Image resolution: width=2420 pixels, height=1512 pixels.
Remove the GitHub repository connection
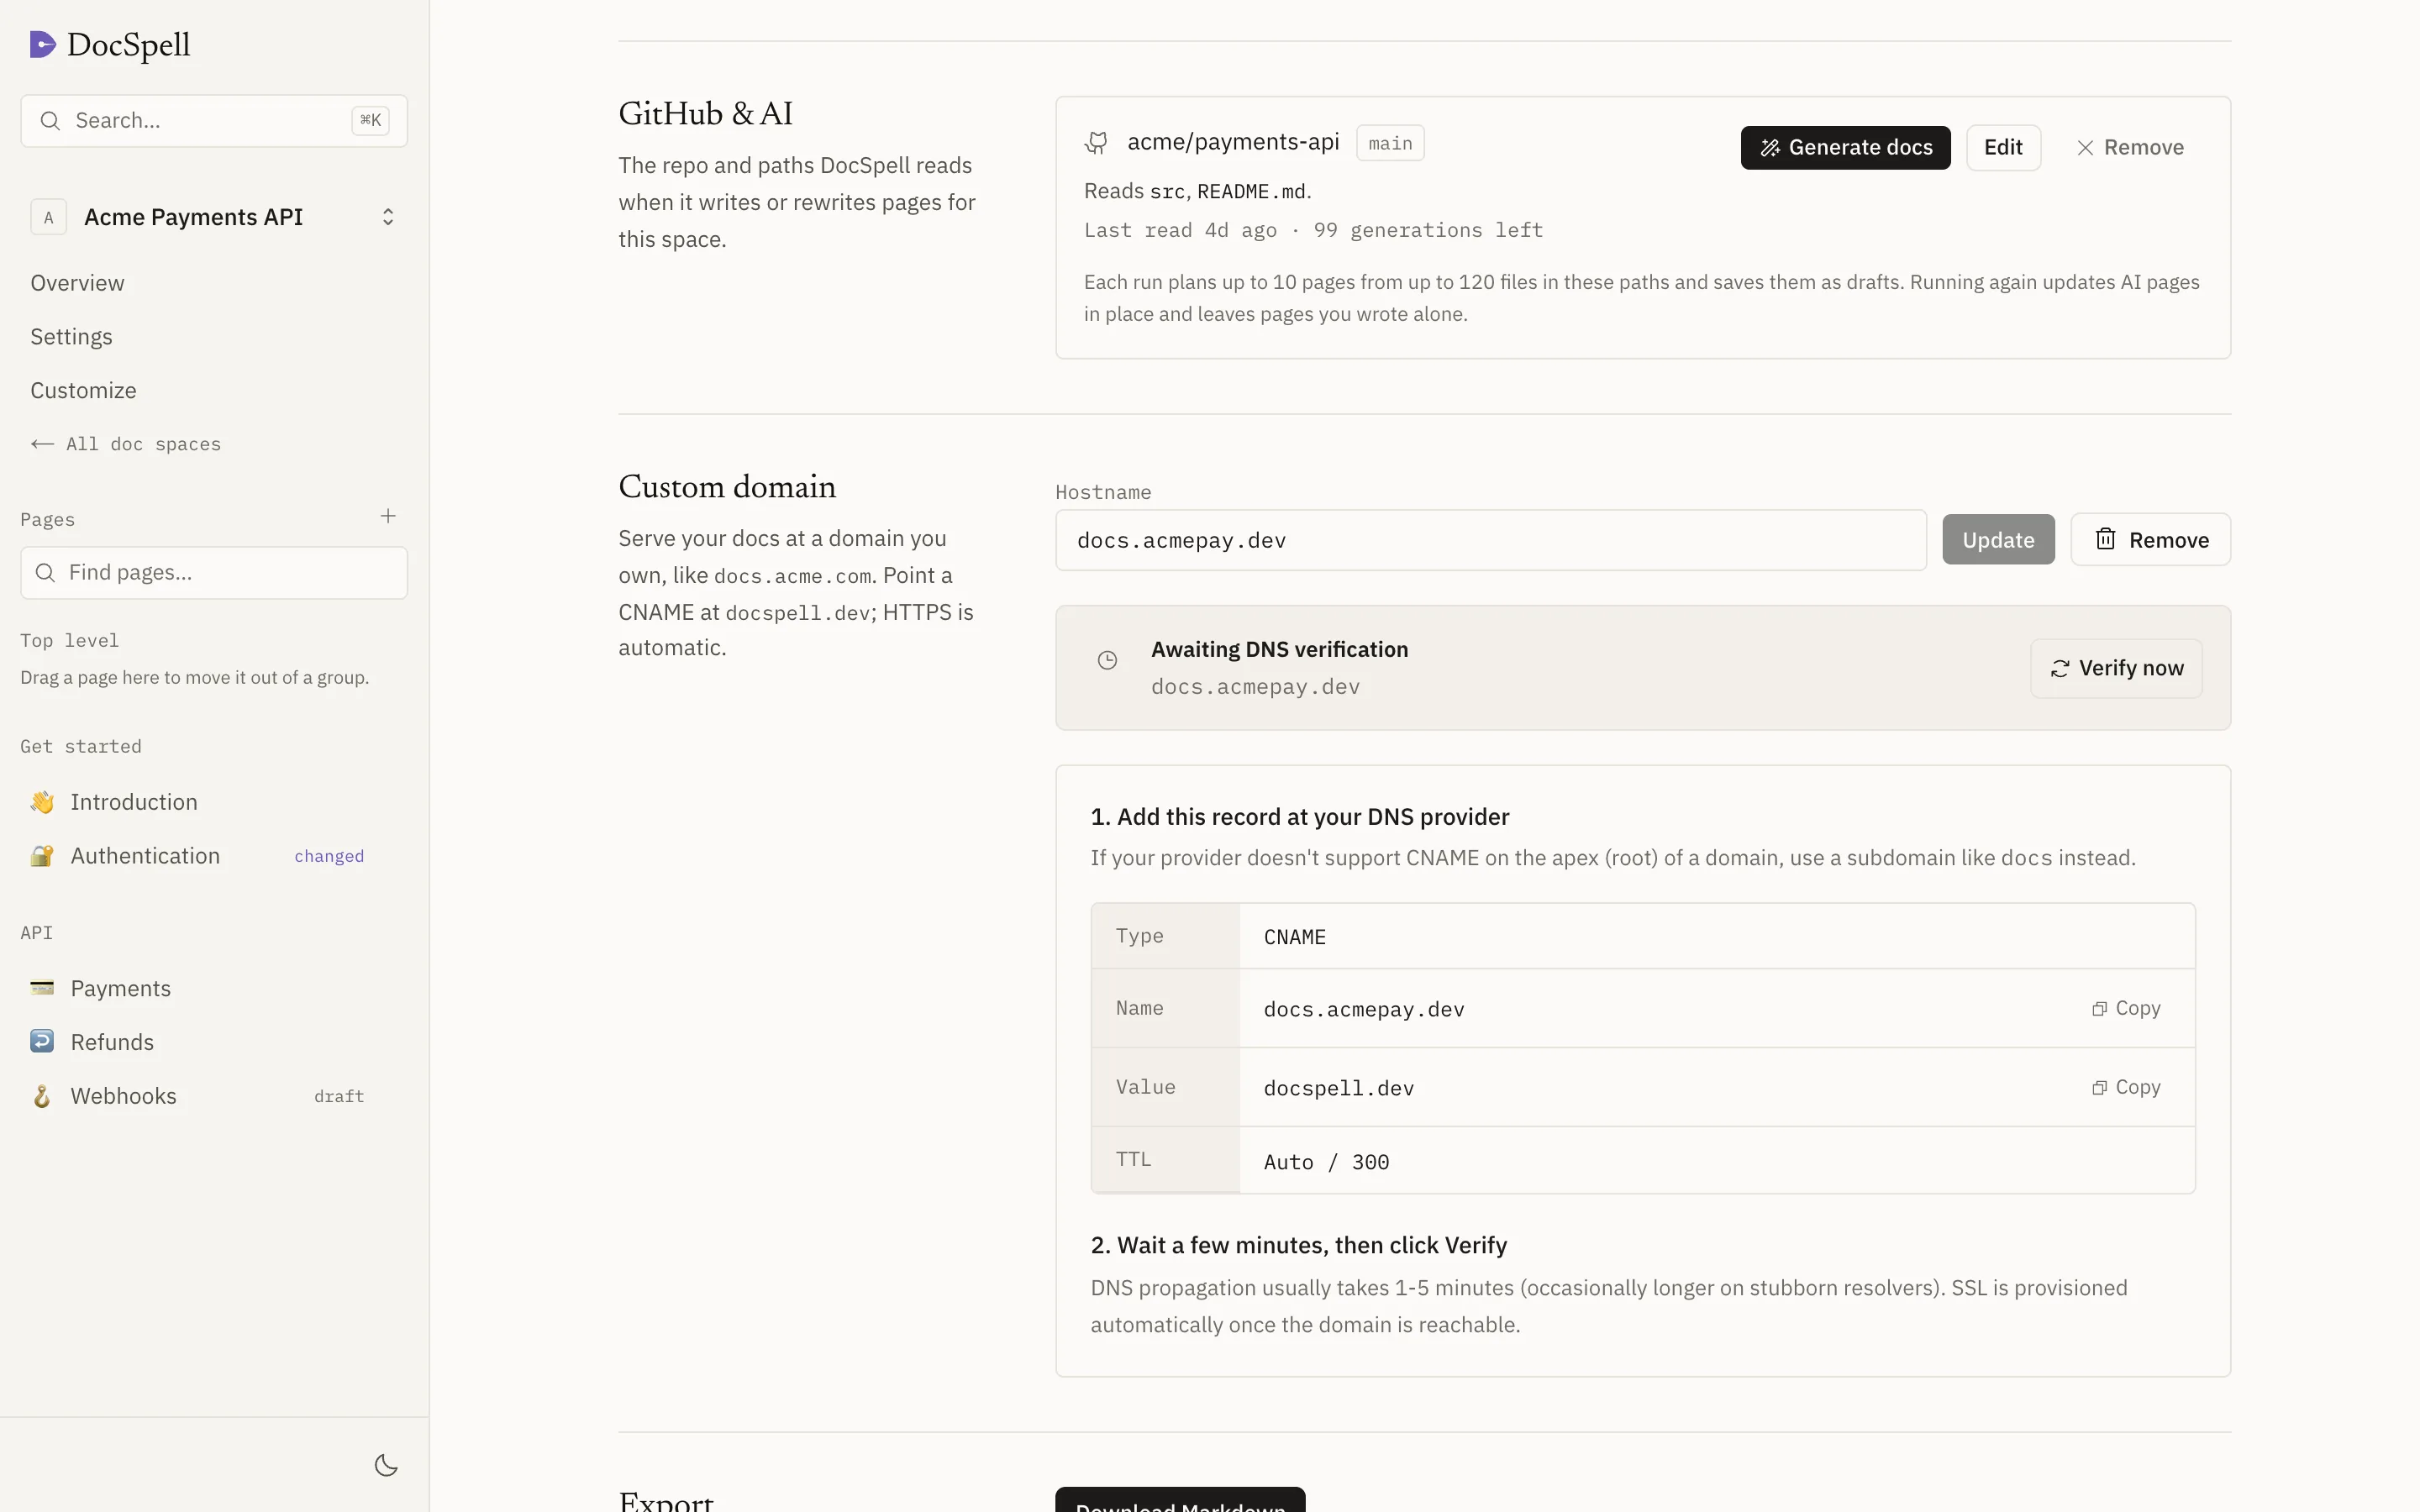click(x=2130, y=148)
